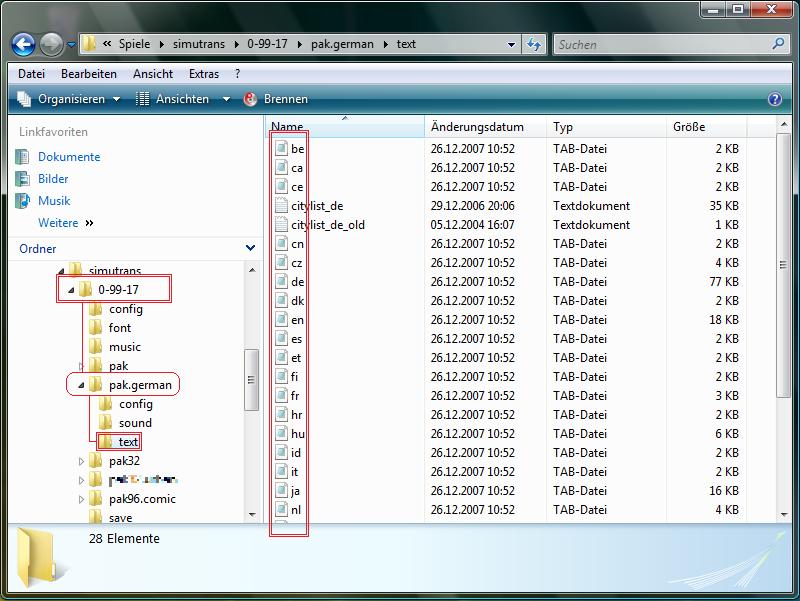The width and height of the screenshot is (800, 601).
Task: Open the Ansichten dropdown arrow
Action: click(x=226, y=99)
